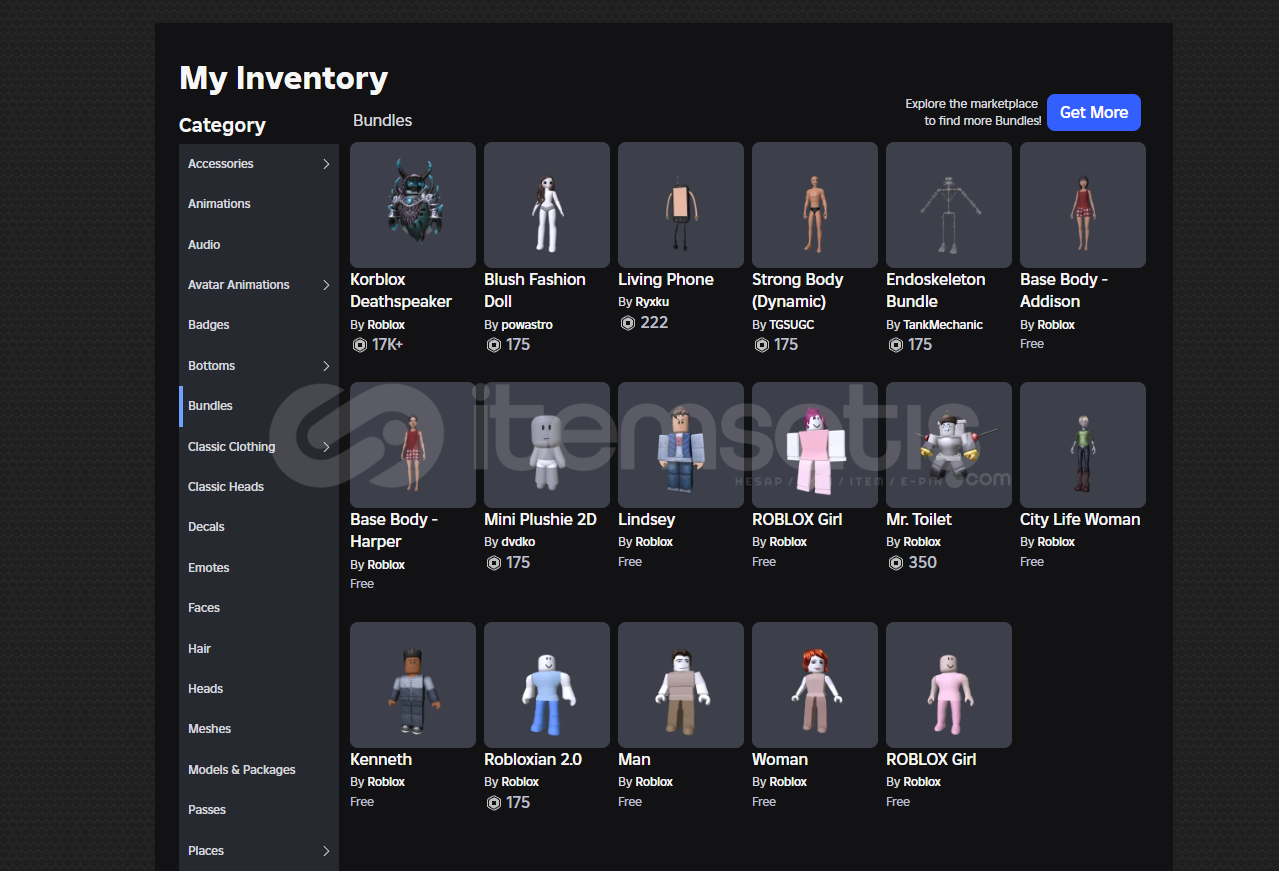This screenshot has height=871, width=1279.
Task: Open the Korblox Deathspeaker thumbnail
Action: pos(413,205)
